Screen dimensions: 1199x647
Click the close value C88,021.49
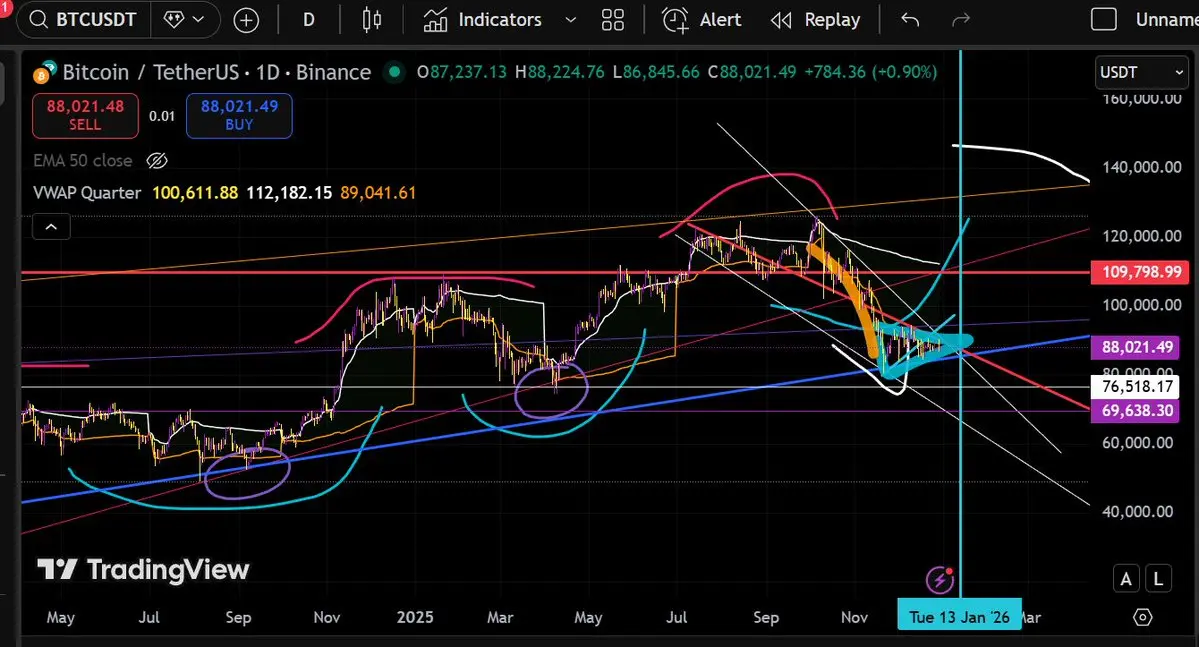(752, 72)
